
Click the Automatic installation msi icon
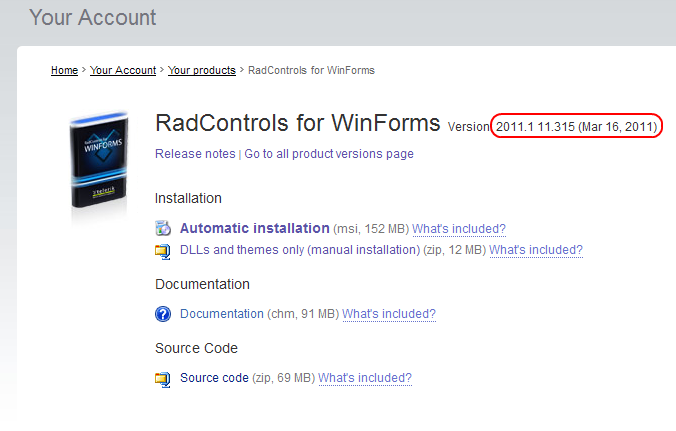(x=163, y=228)
